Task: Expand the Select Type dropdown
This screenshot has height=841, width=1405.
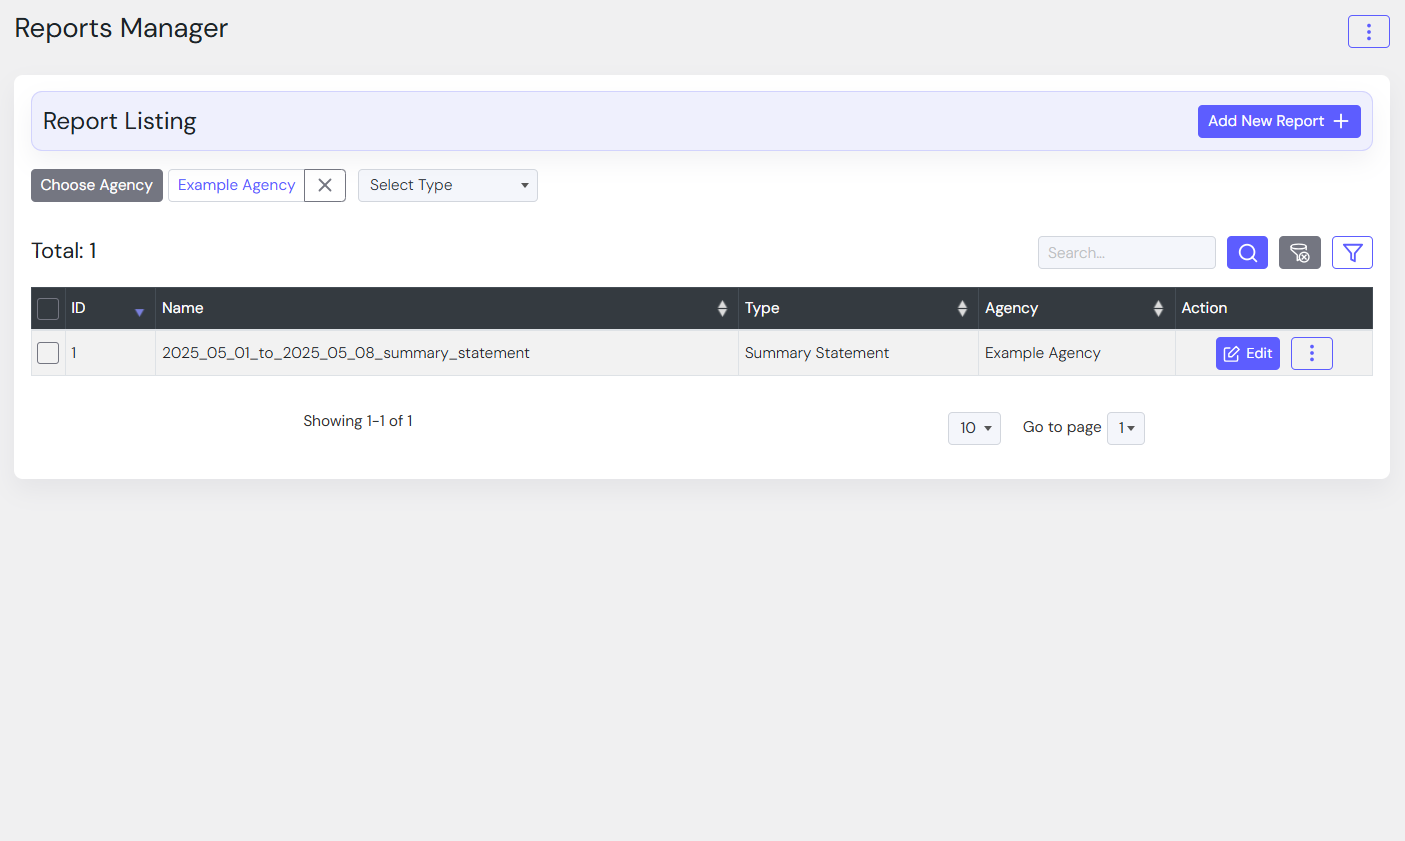Action: point(447,185)
